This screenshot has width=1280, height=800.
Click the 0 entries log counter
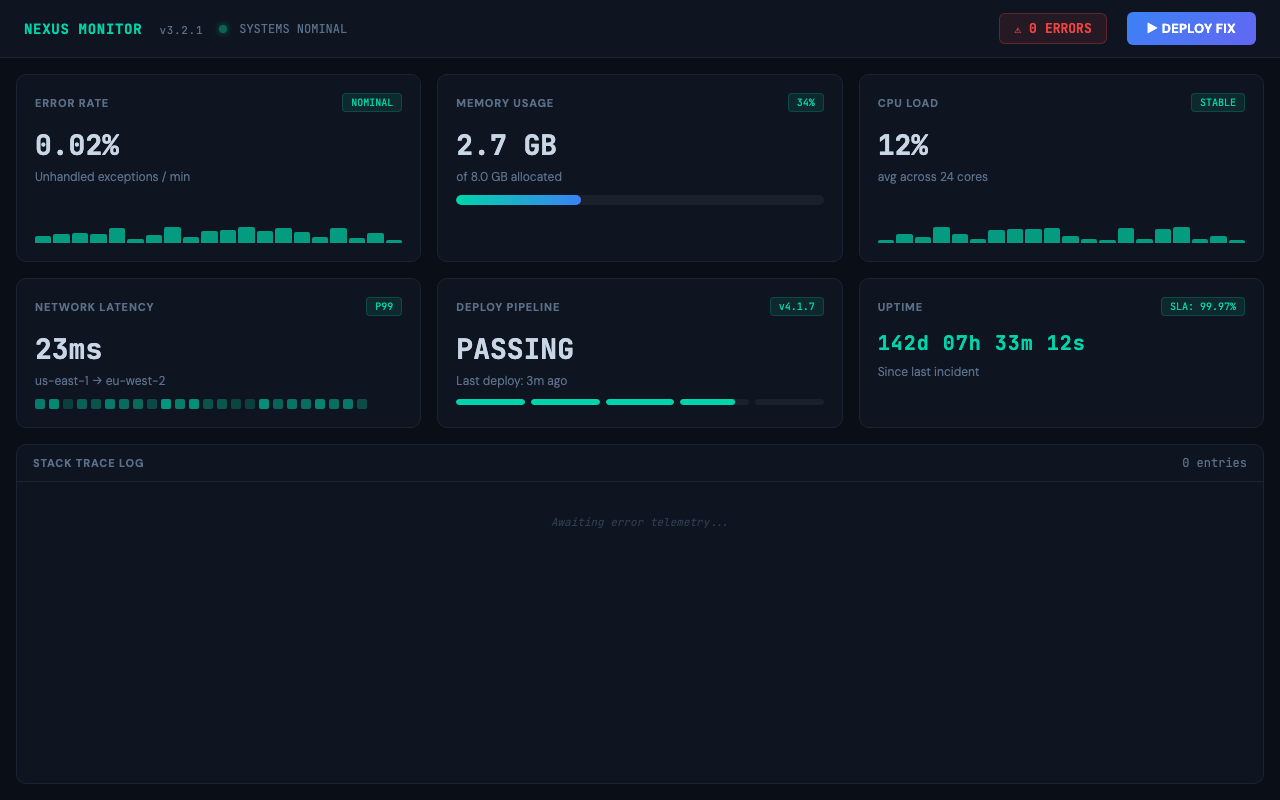point(1214,463)
